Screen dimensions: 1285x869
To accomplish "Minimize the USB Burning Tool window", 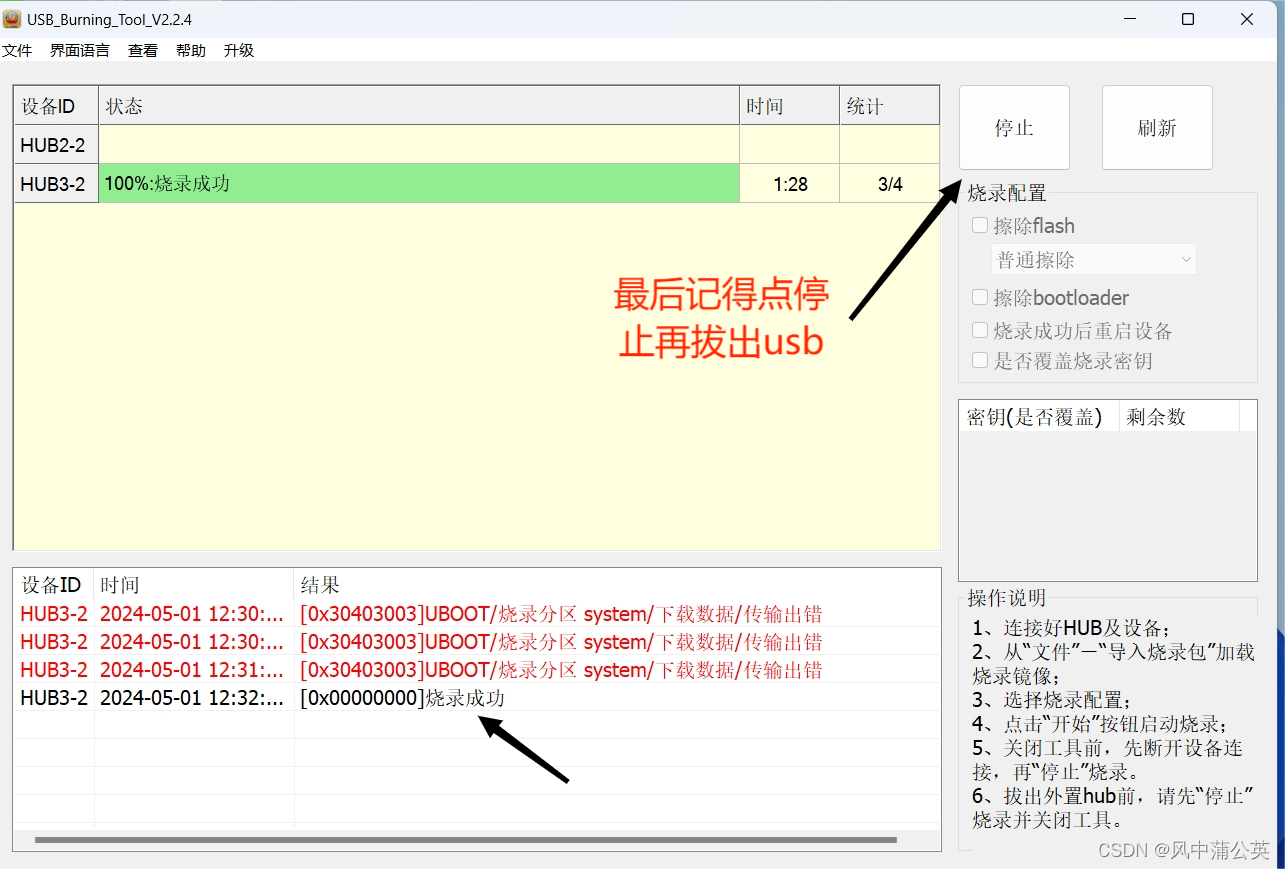I will [1129, 19].
